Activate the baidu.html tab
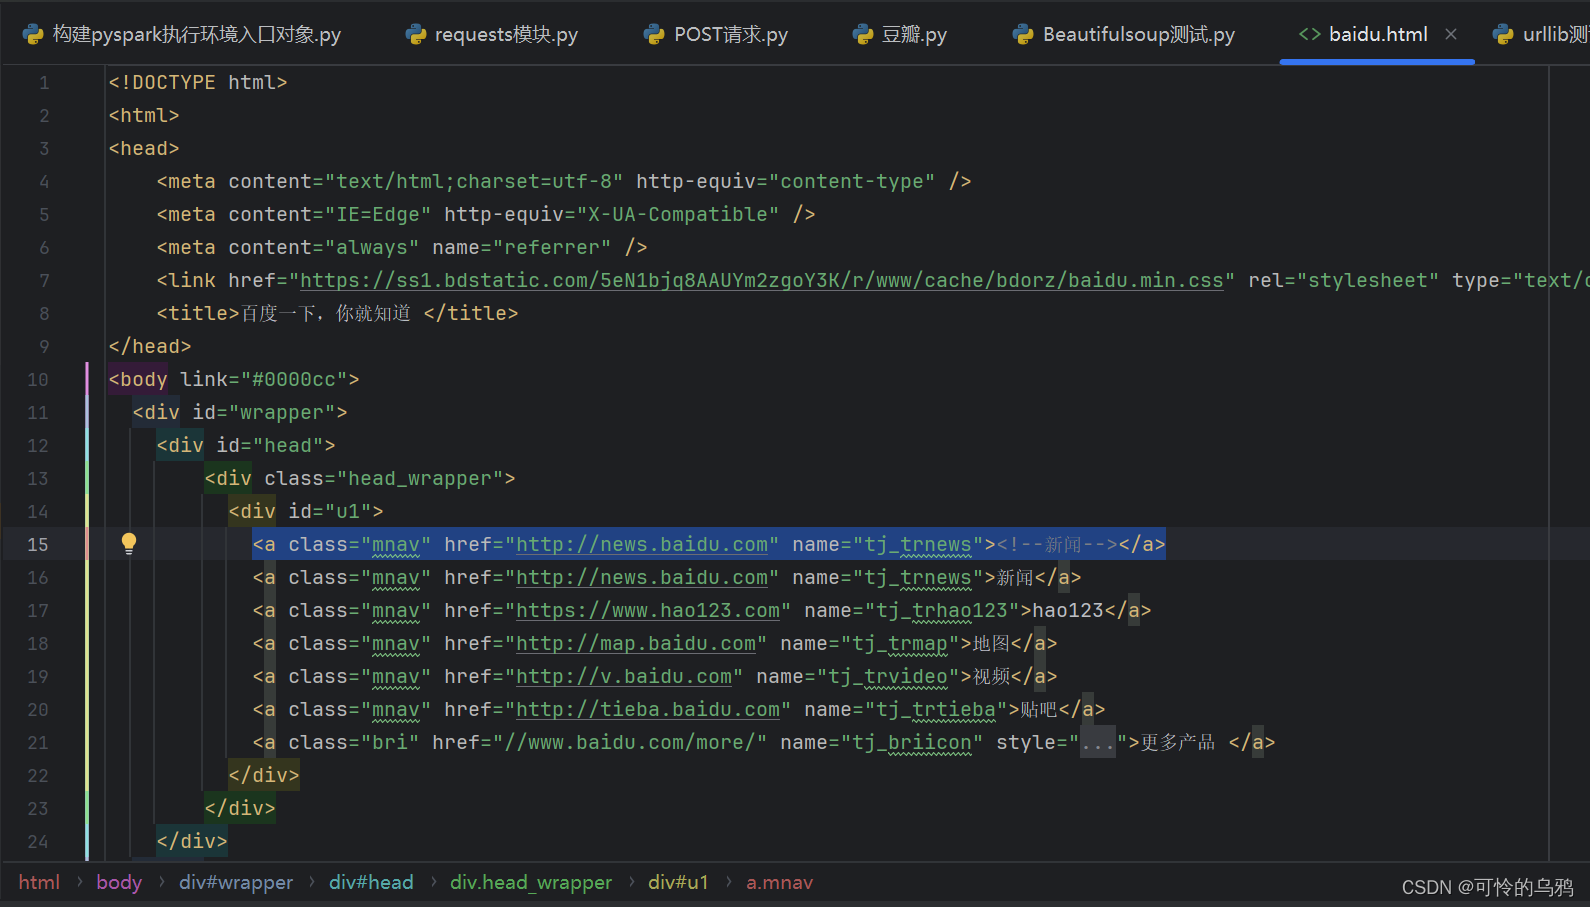The image size is (1590, 907). click(1378, 34)
